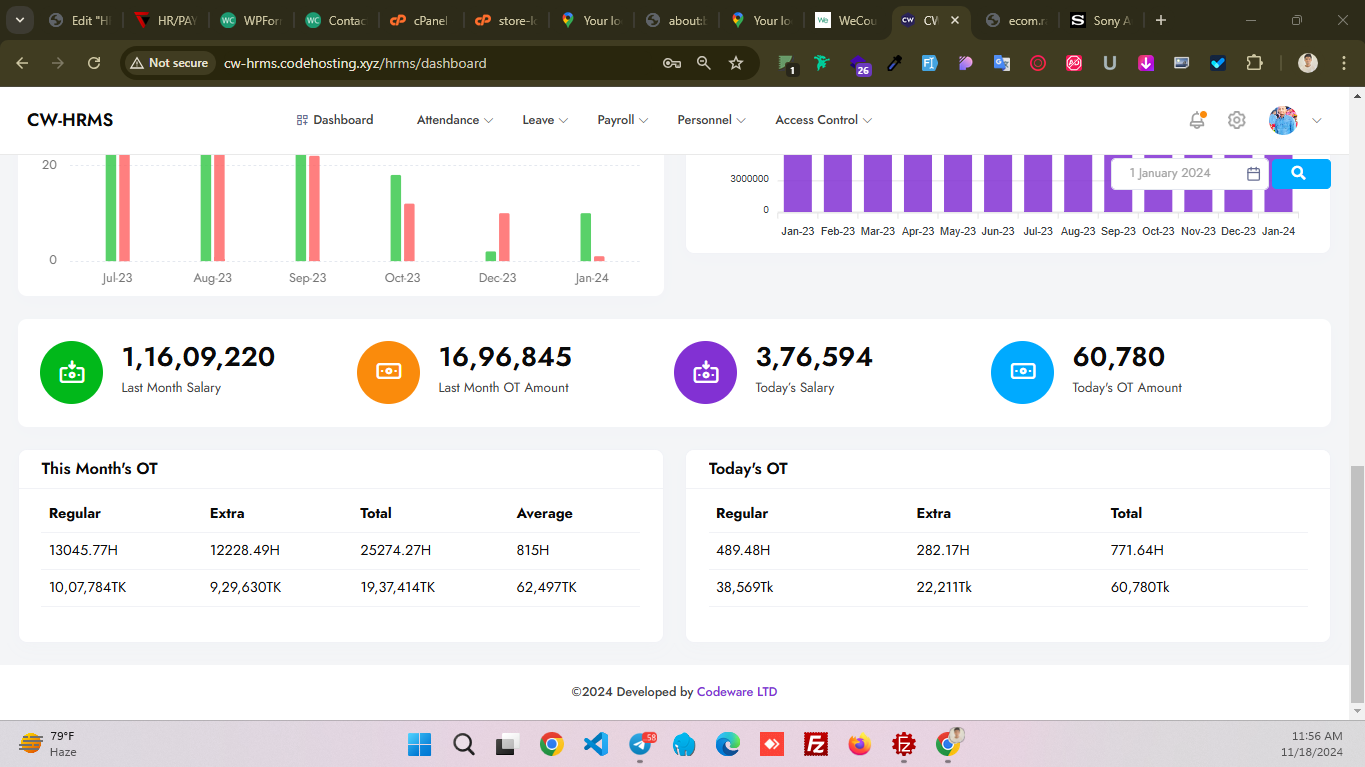Click the blue Today's OT Amount icon
1365x767 pixels.
coord(1022,373)
